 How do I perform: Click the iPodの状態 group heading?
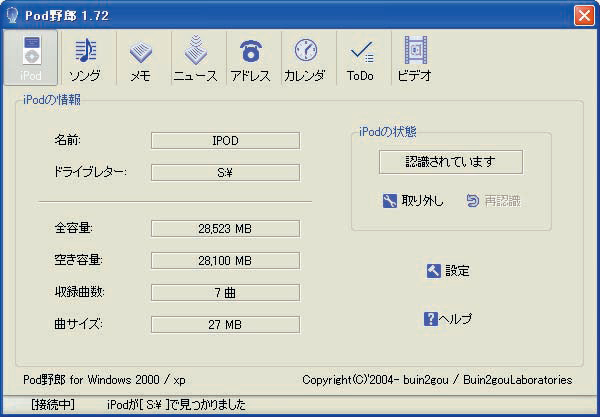pyautogui.click(x=388, y=132)
